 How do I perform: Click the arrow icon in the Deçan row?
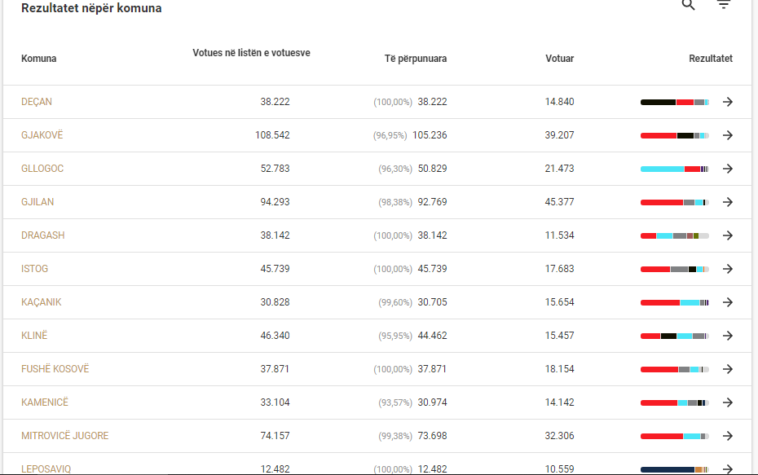click(728, 102)
